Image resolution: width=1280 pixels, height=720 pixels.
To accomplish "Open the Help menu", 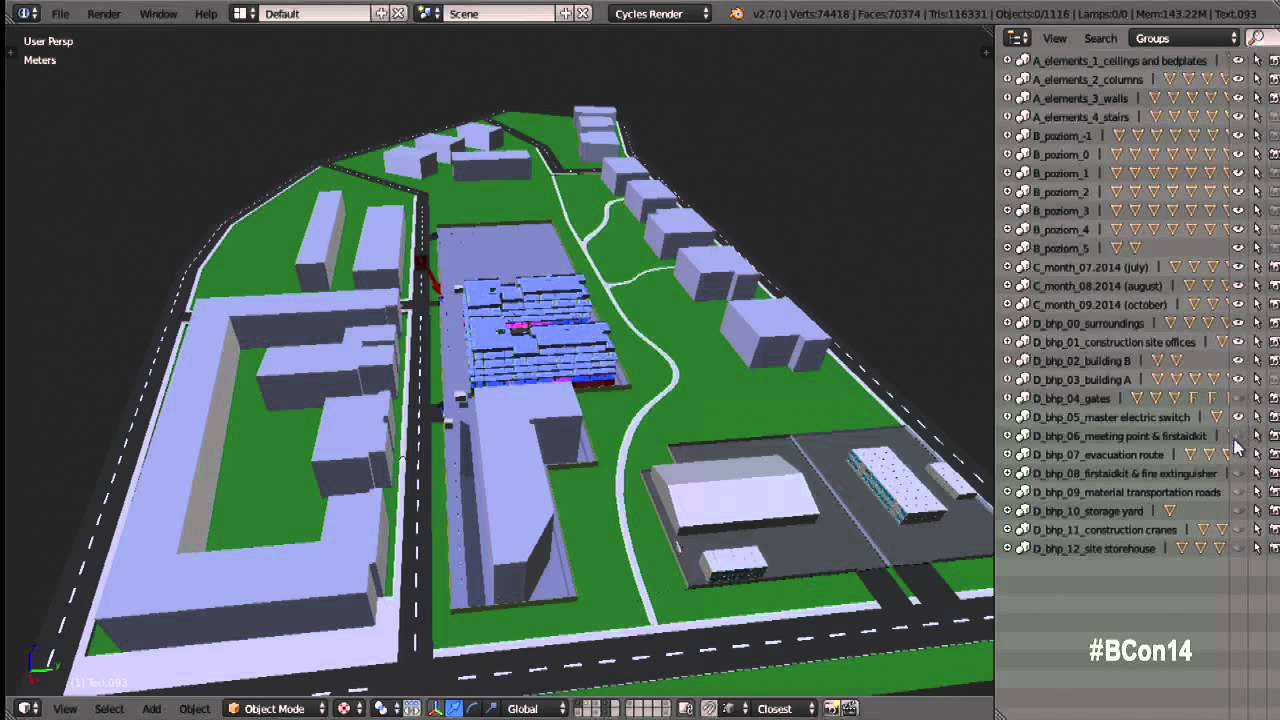I will 206,14.
